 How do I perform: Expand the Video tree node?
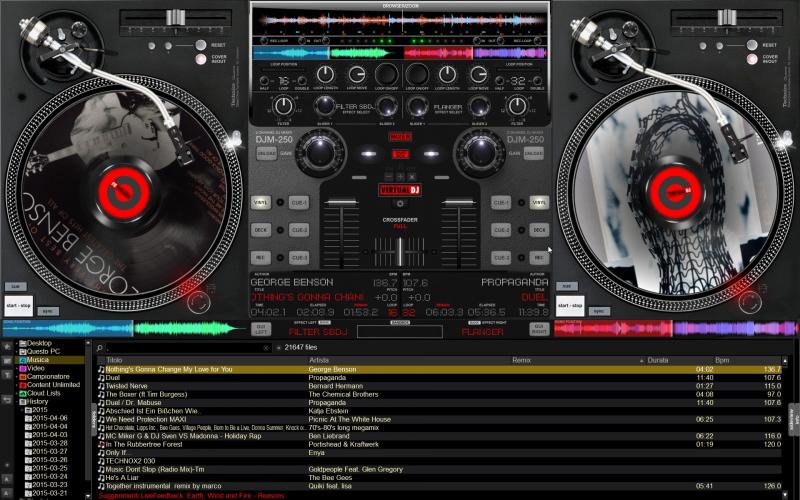[16, 368]
